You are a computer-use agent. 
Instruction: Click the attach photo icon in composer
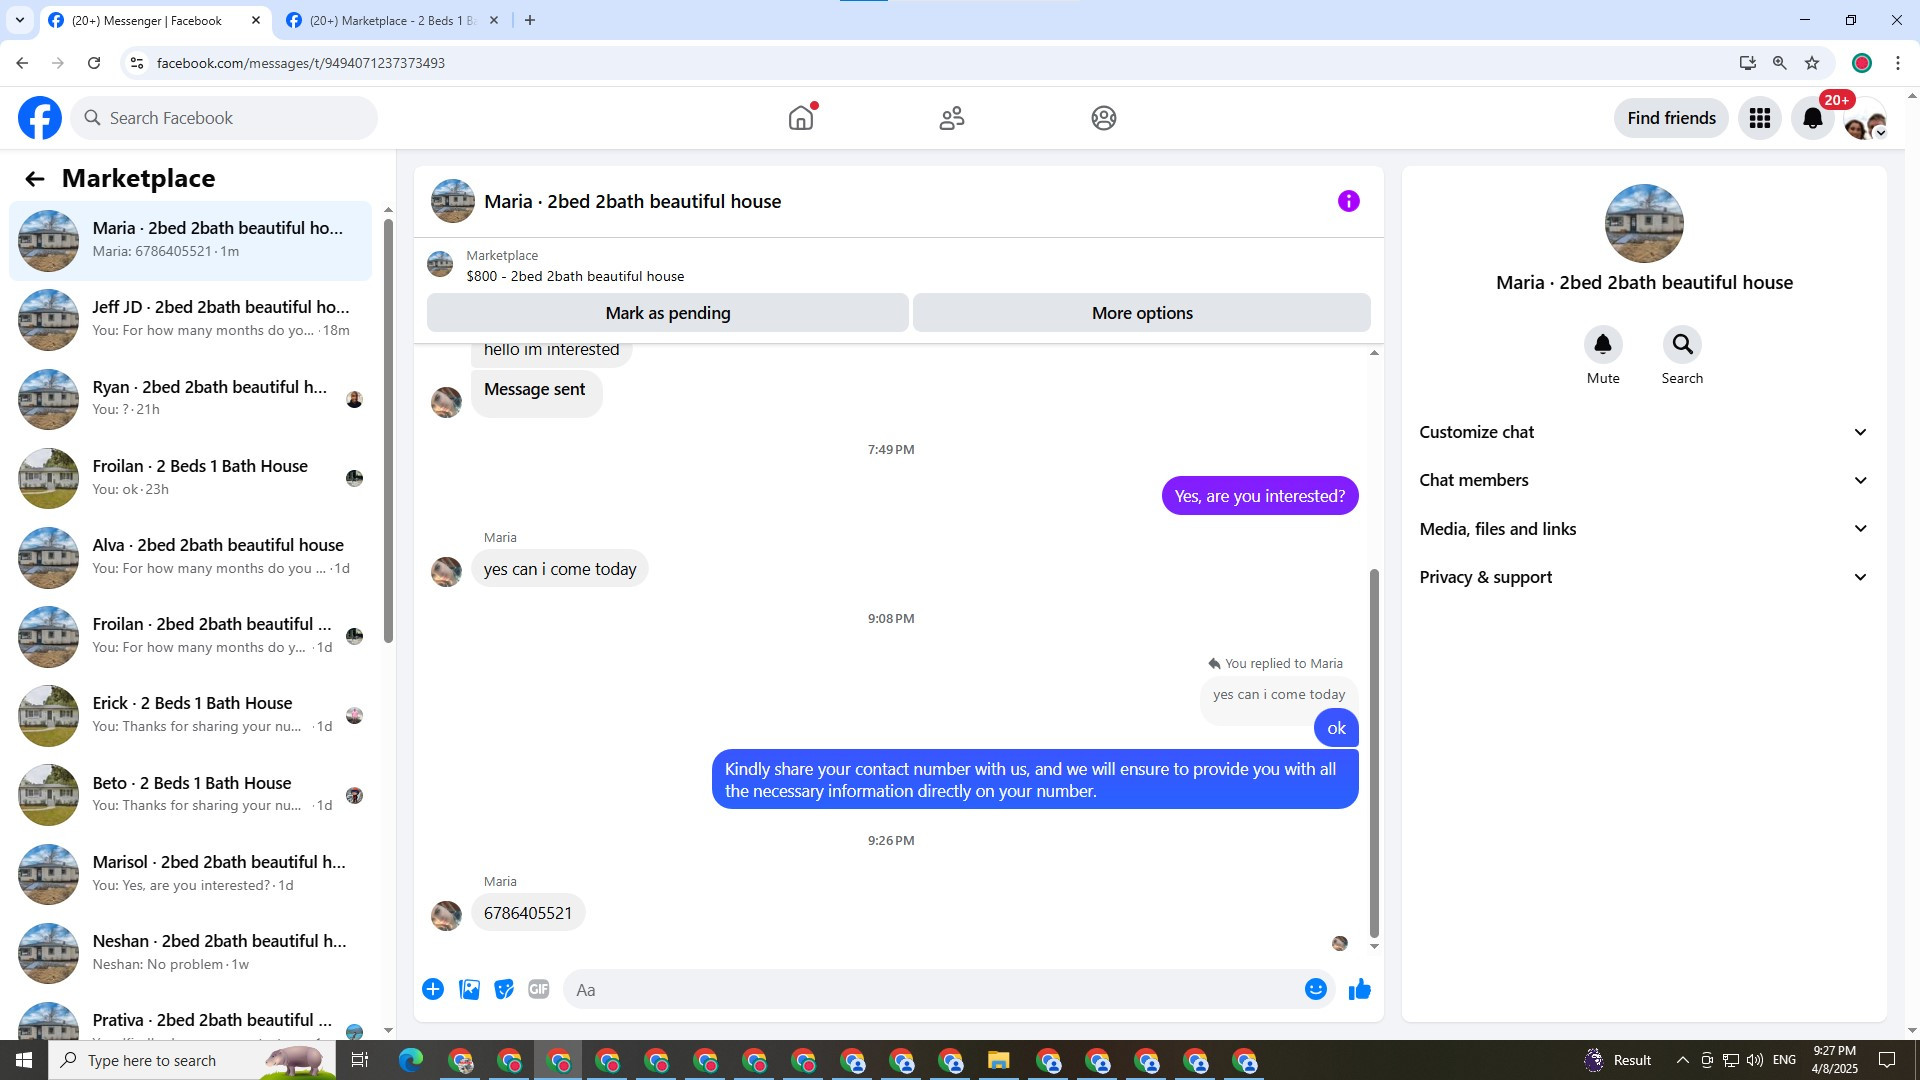click(x=469, y=989)
